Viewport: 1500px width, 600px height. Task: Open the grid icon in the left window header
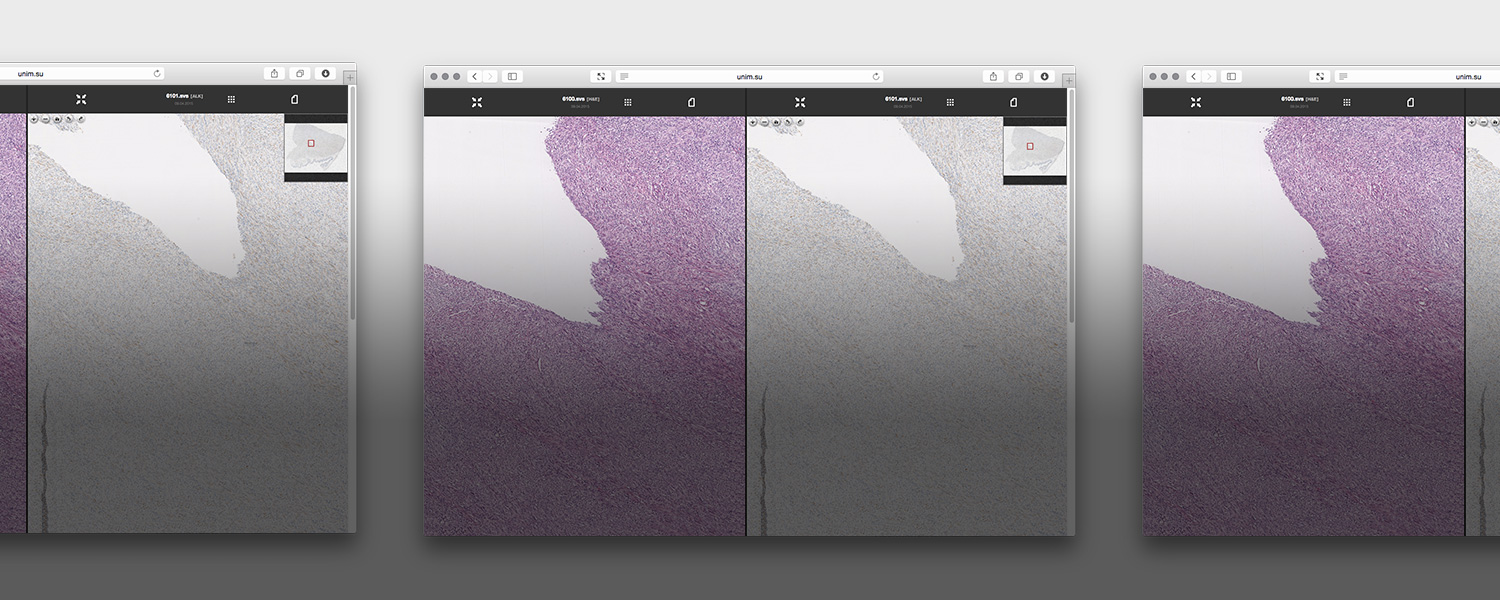click(x=231, y=99)
